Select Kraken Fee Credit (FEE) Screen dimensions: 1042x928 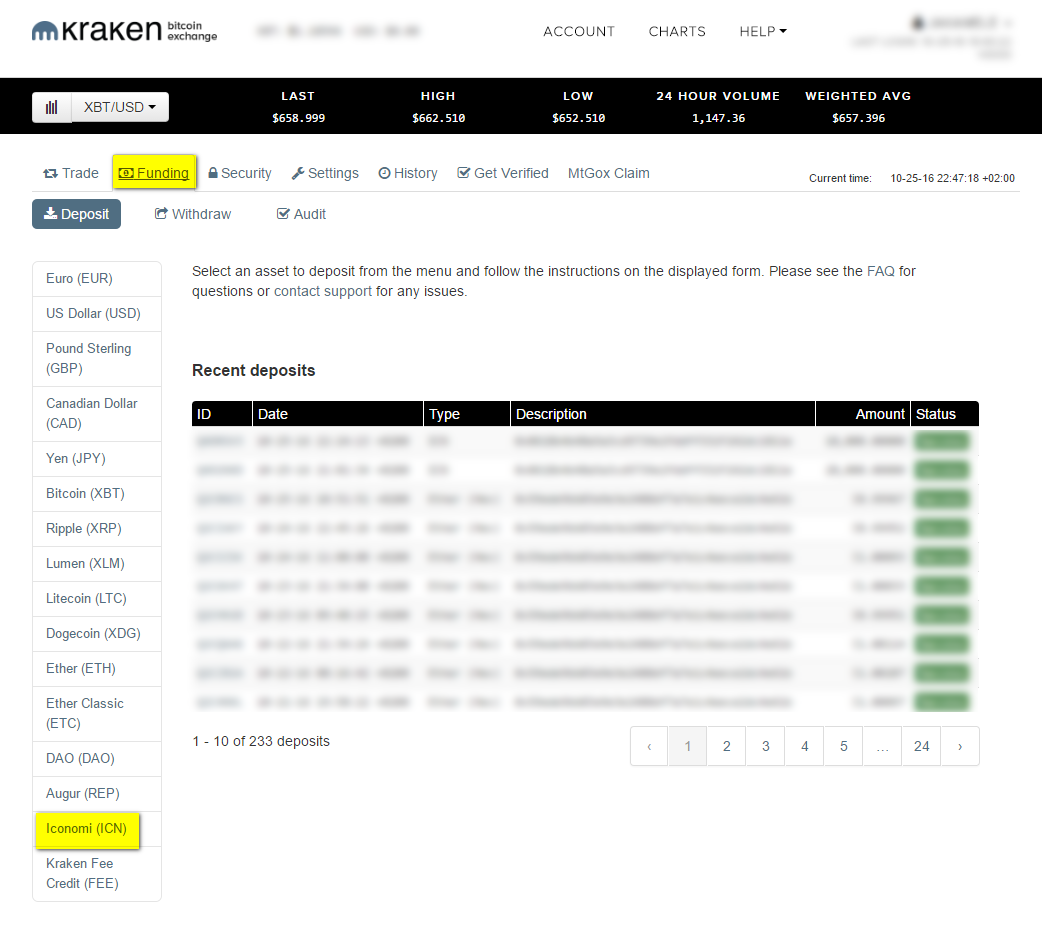(x=97, y=873)
